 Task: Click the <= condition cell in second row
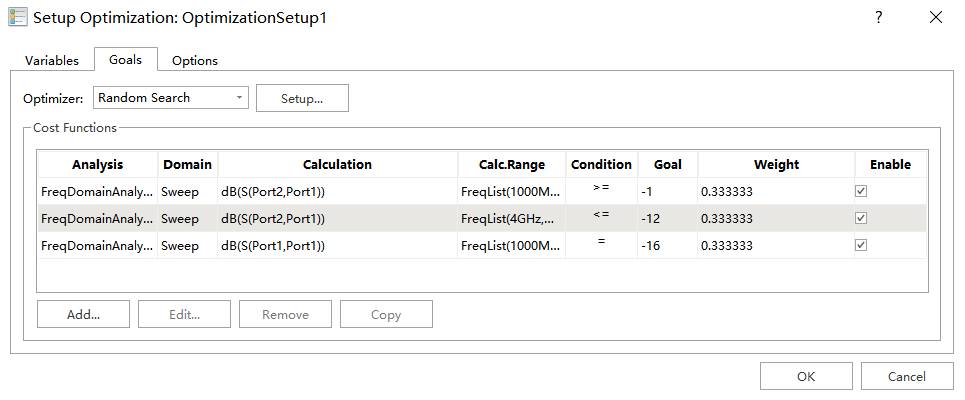pyautogui.click(x=601, y=218)
